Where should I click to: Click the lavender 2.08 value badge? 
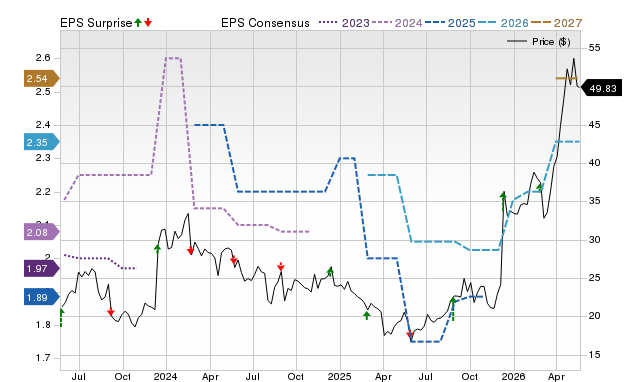[42, 233]
